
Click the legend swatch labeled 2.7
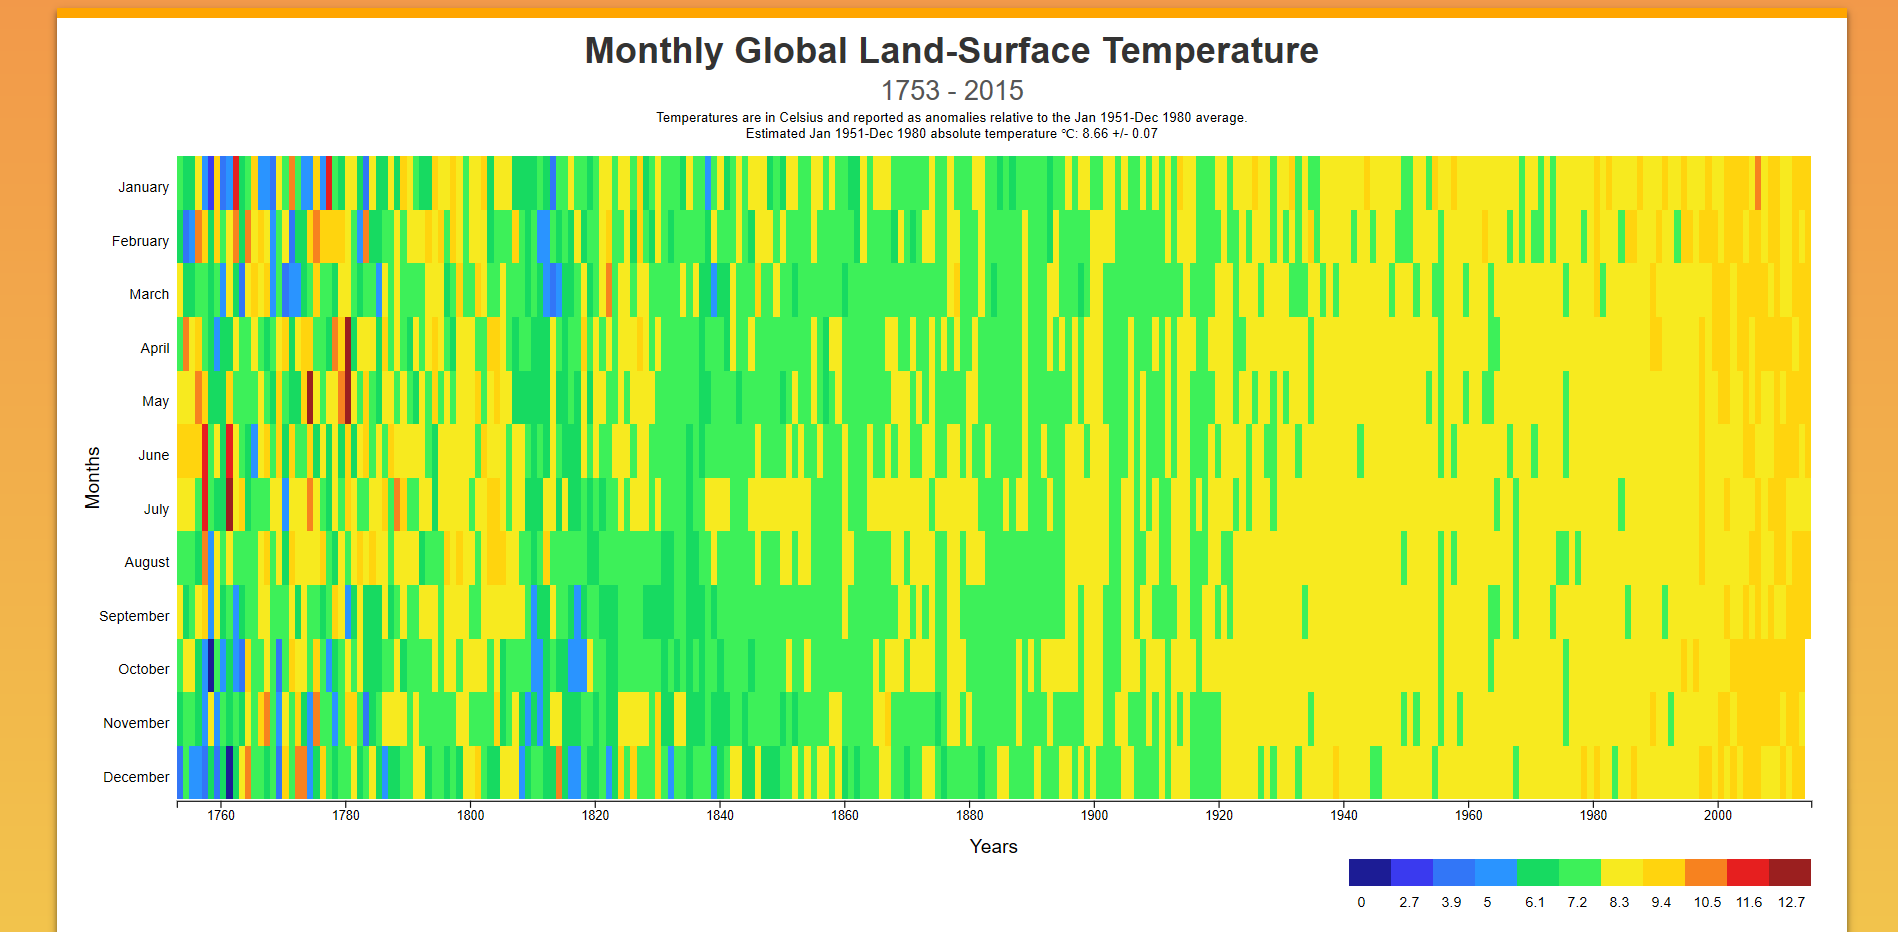coord(1411,872)
